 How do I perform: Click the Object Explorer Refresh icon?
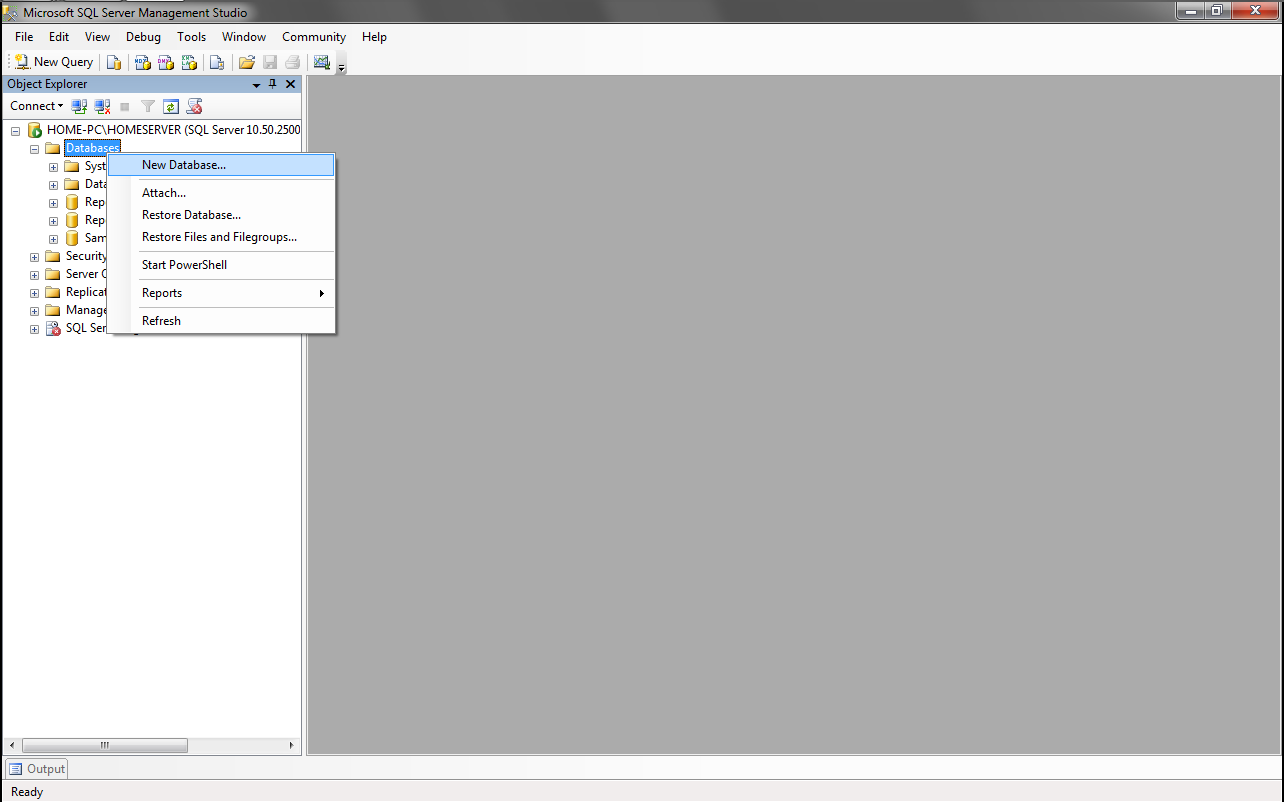pyautogui.click(x=171, y=106)
